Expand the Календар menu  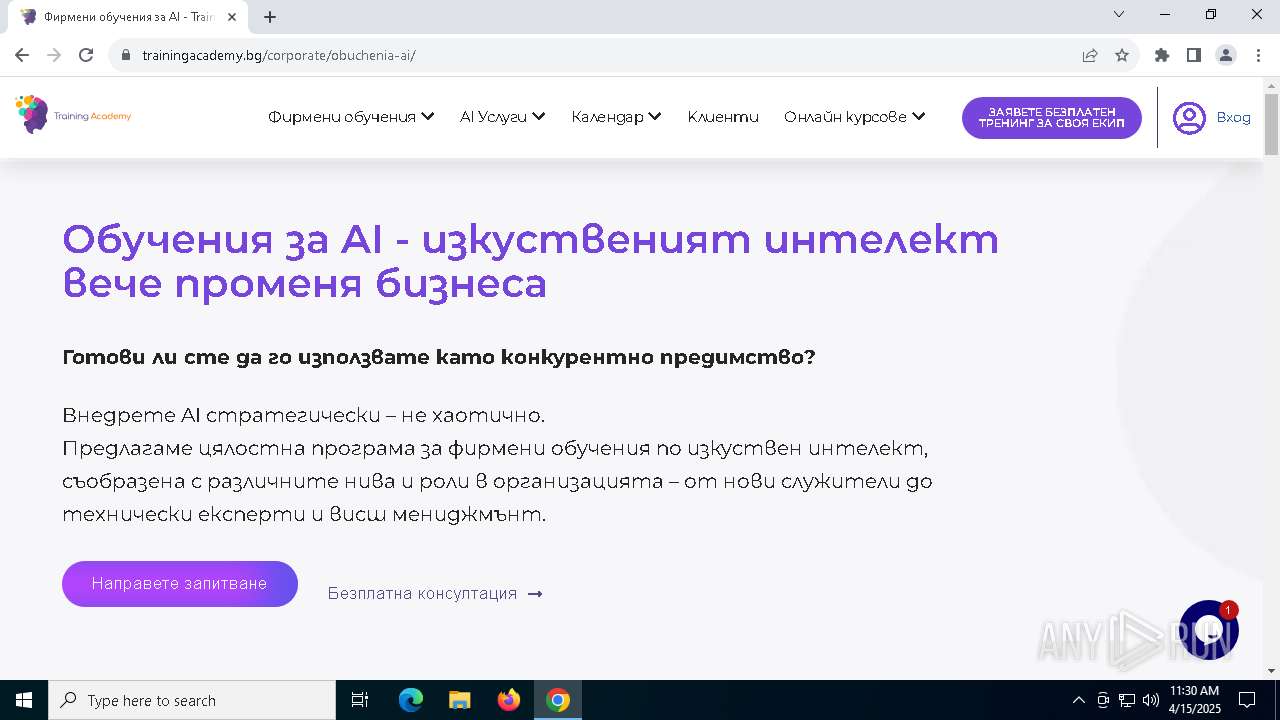[616, 117]
